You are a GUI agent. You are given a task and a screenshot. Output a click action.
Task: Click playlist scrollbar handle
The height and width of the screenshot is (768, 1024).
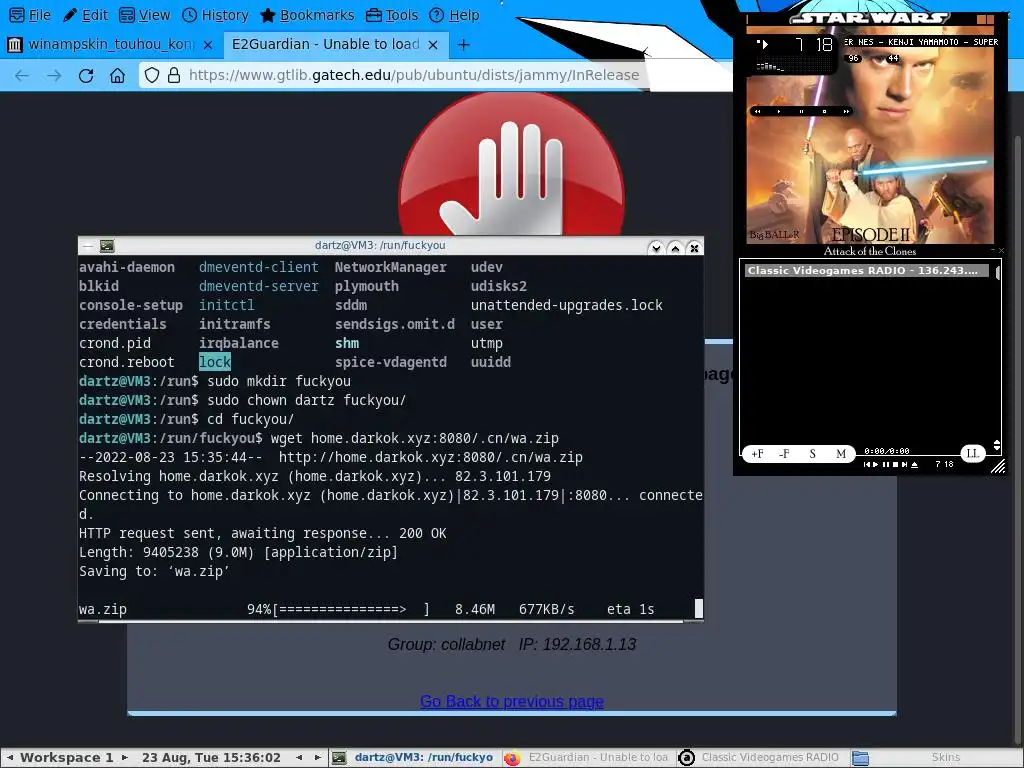pyautogui.click(x=997, y=272)
